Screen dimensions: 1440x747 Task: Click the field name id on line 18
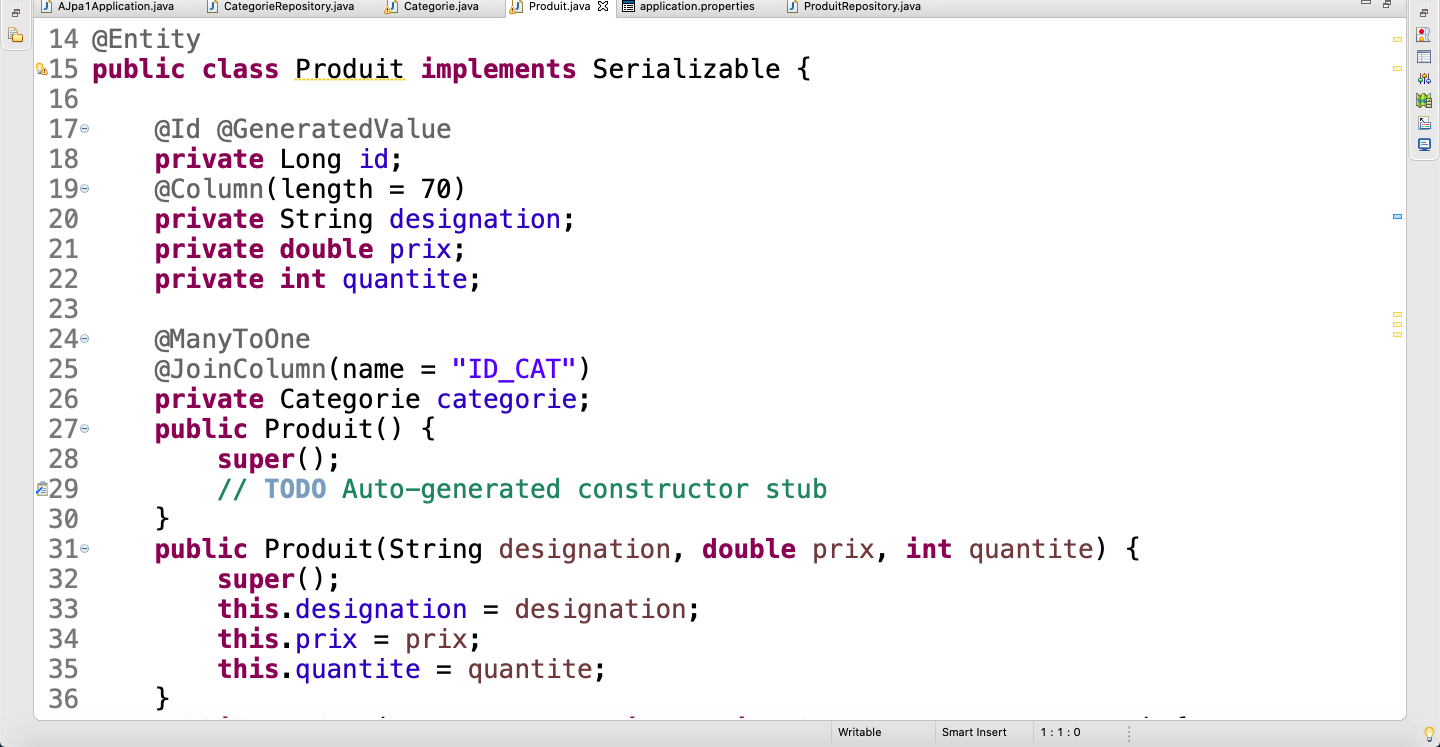(373, 159)
